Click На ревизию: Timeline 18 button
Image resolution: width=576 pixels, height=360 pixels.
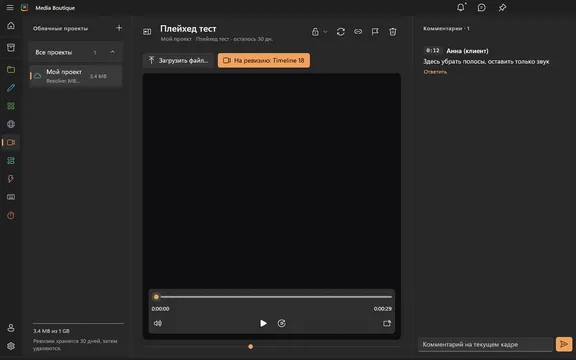coord(264,61)
